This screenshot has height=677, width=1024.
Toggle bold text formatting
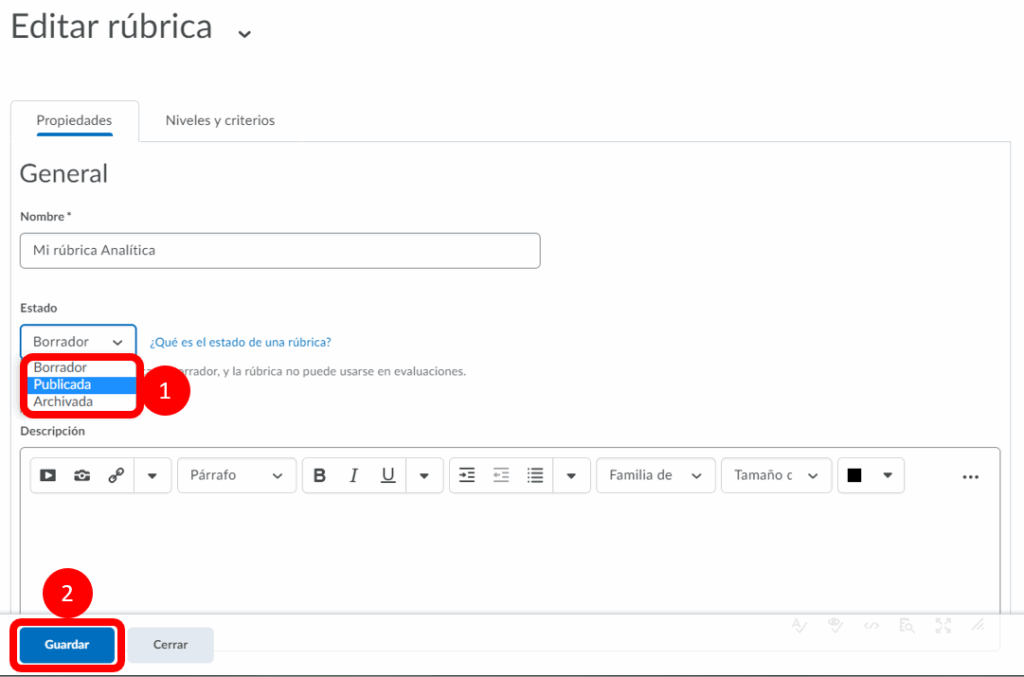click(x=320, y=476)
